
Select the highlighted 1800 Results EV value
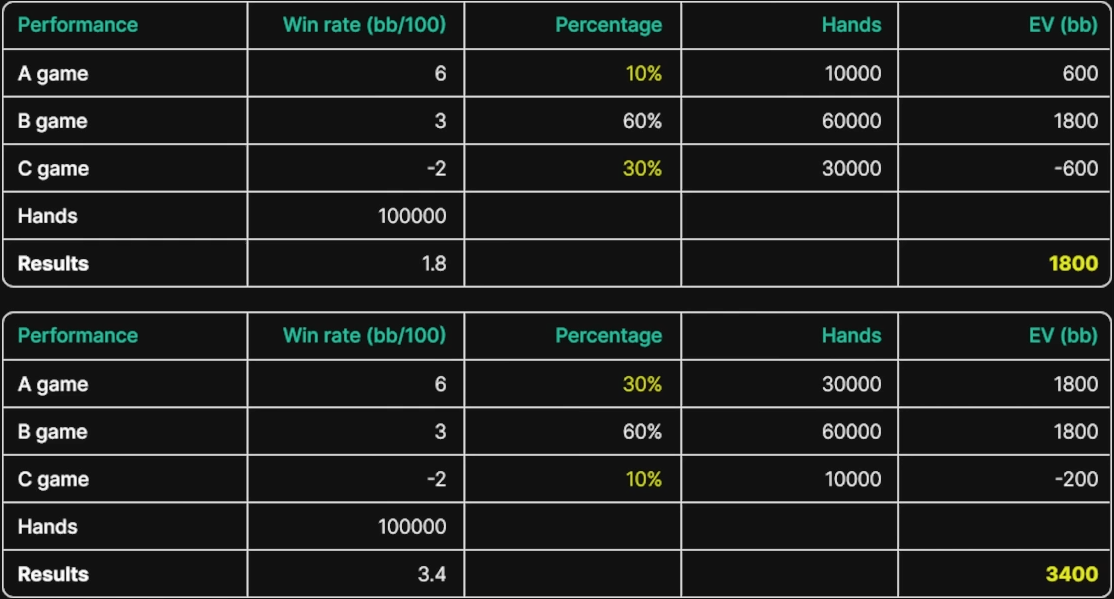(x=1073, y=264)
